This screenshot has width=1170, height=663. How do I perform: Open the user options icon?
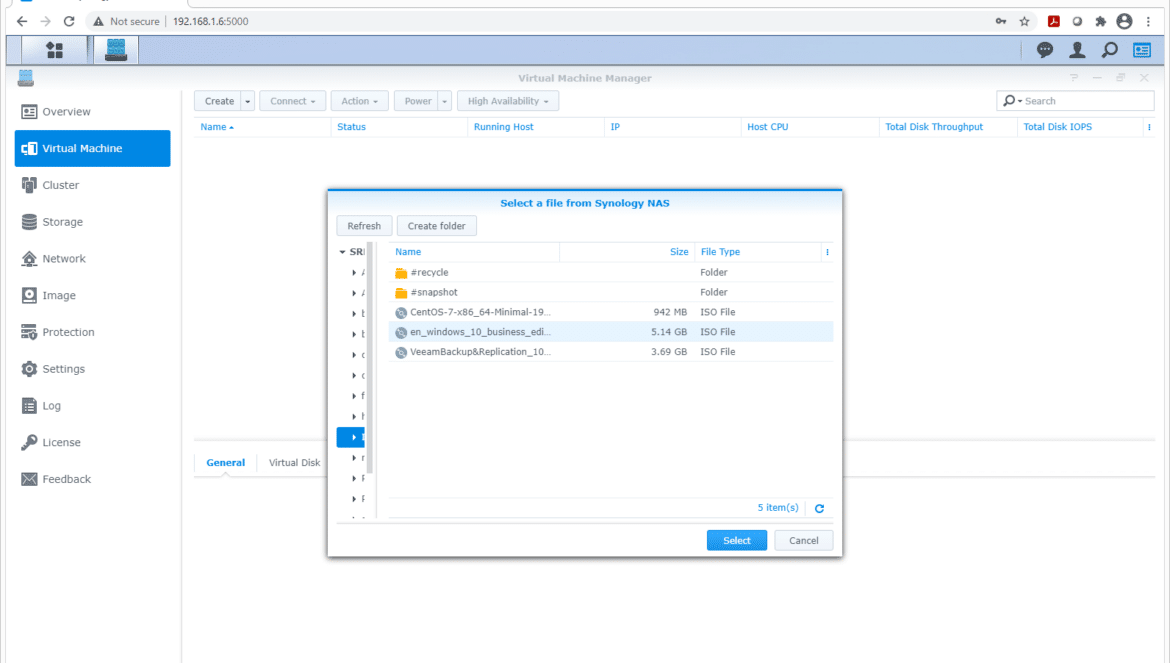(1077, 50)
